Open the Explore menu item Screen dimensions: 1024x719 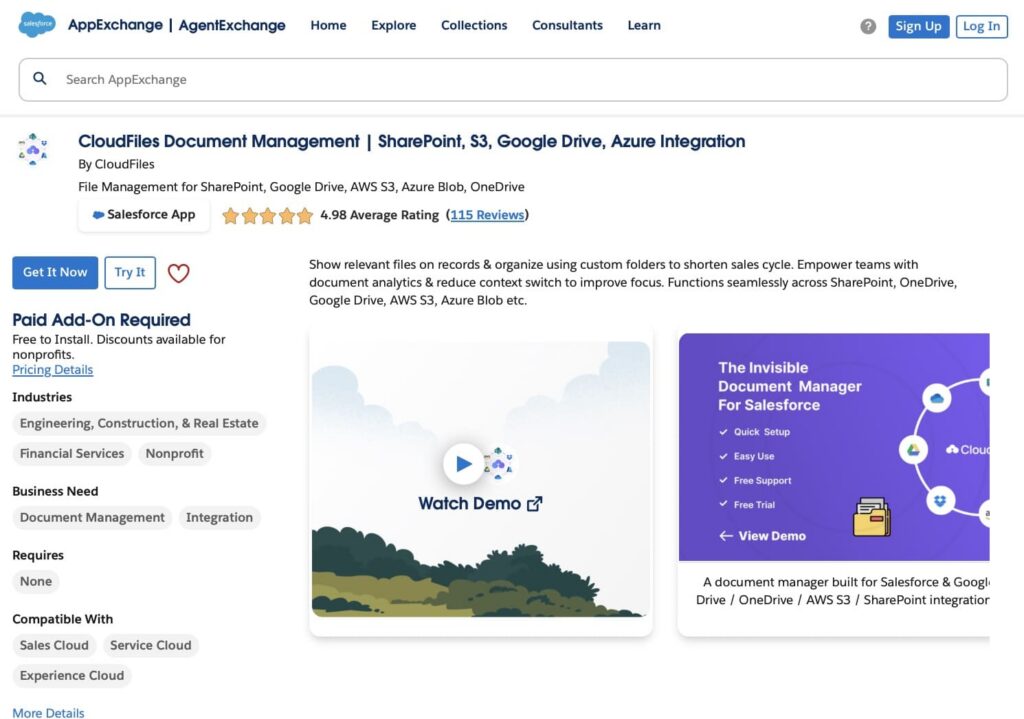(x=393, y=26)
